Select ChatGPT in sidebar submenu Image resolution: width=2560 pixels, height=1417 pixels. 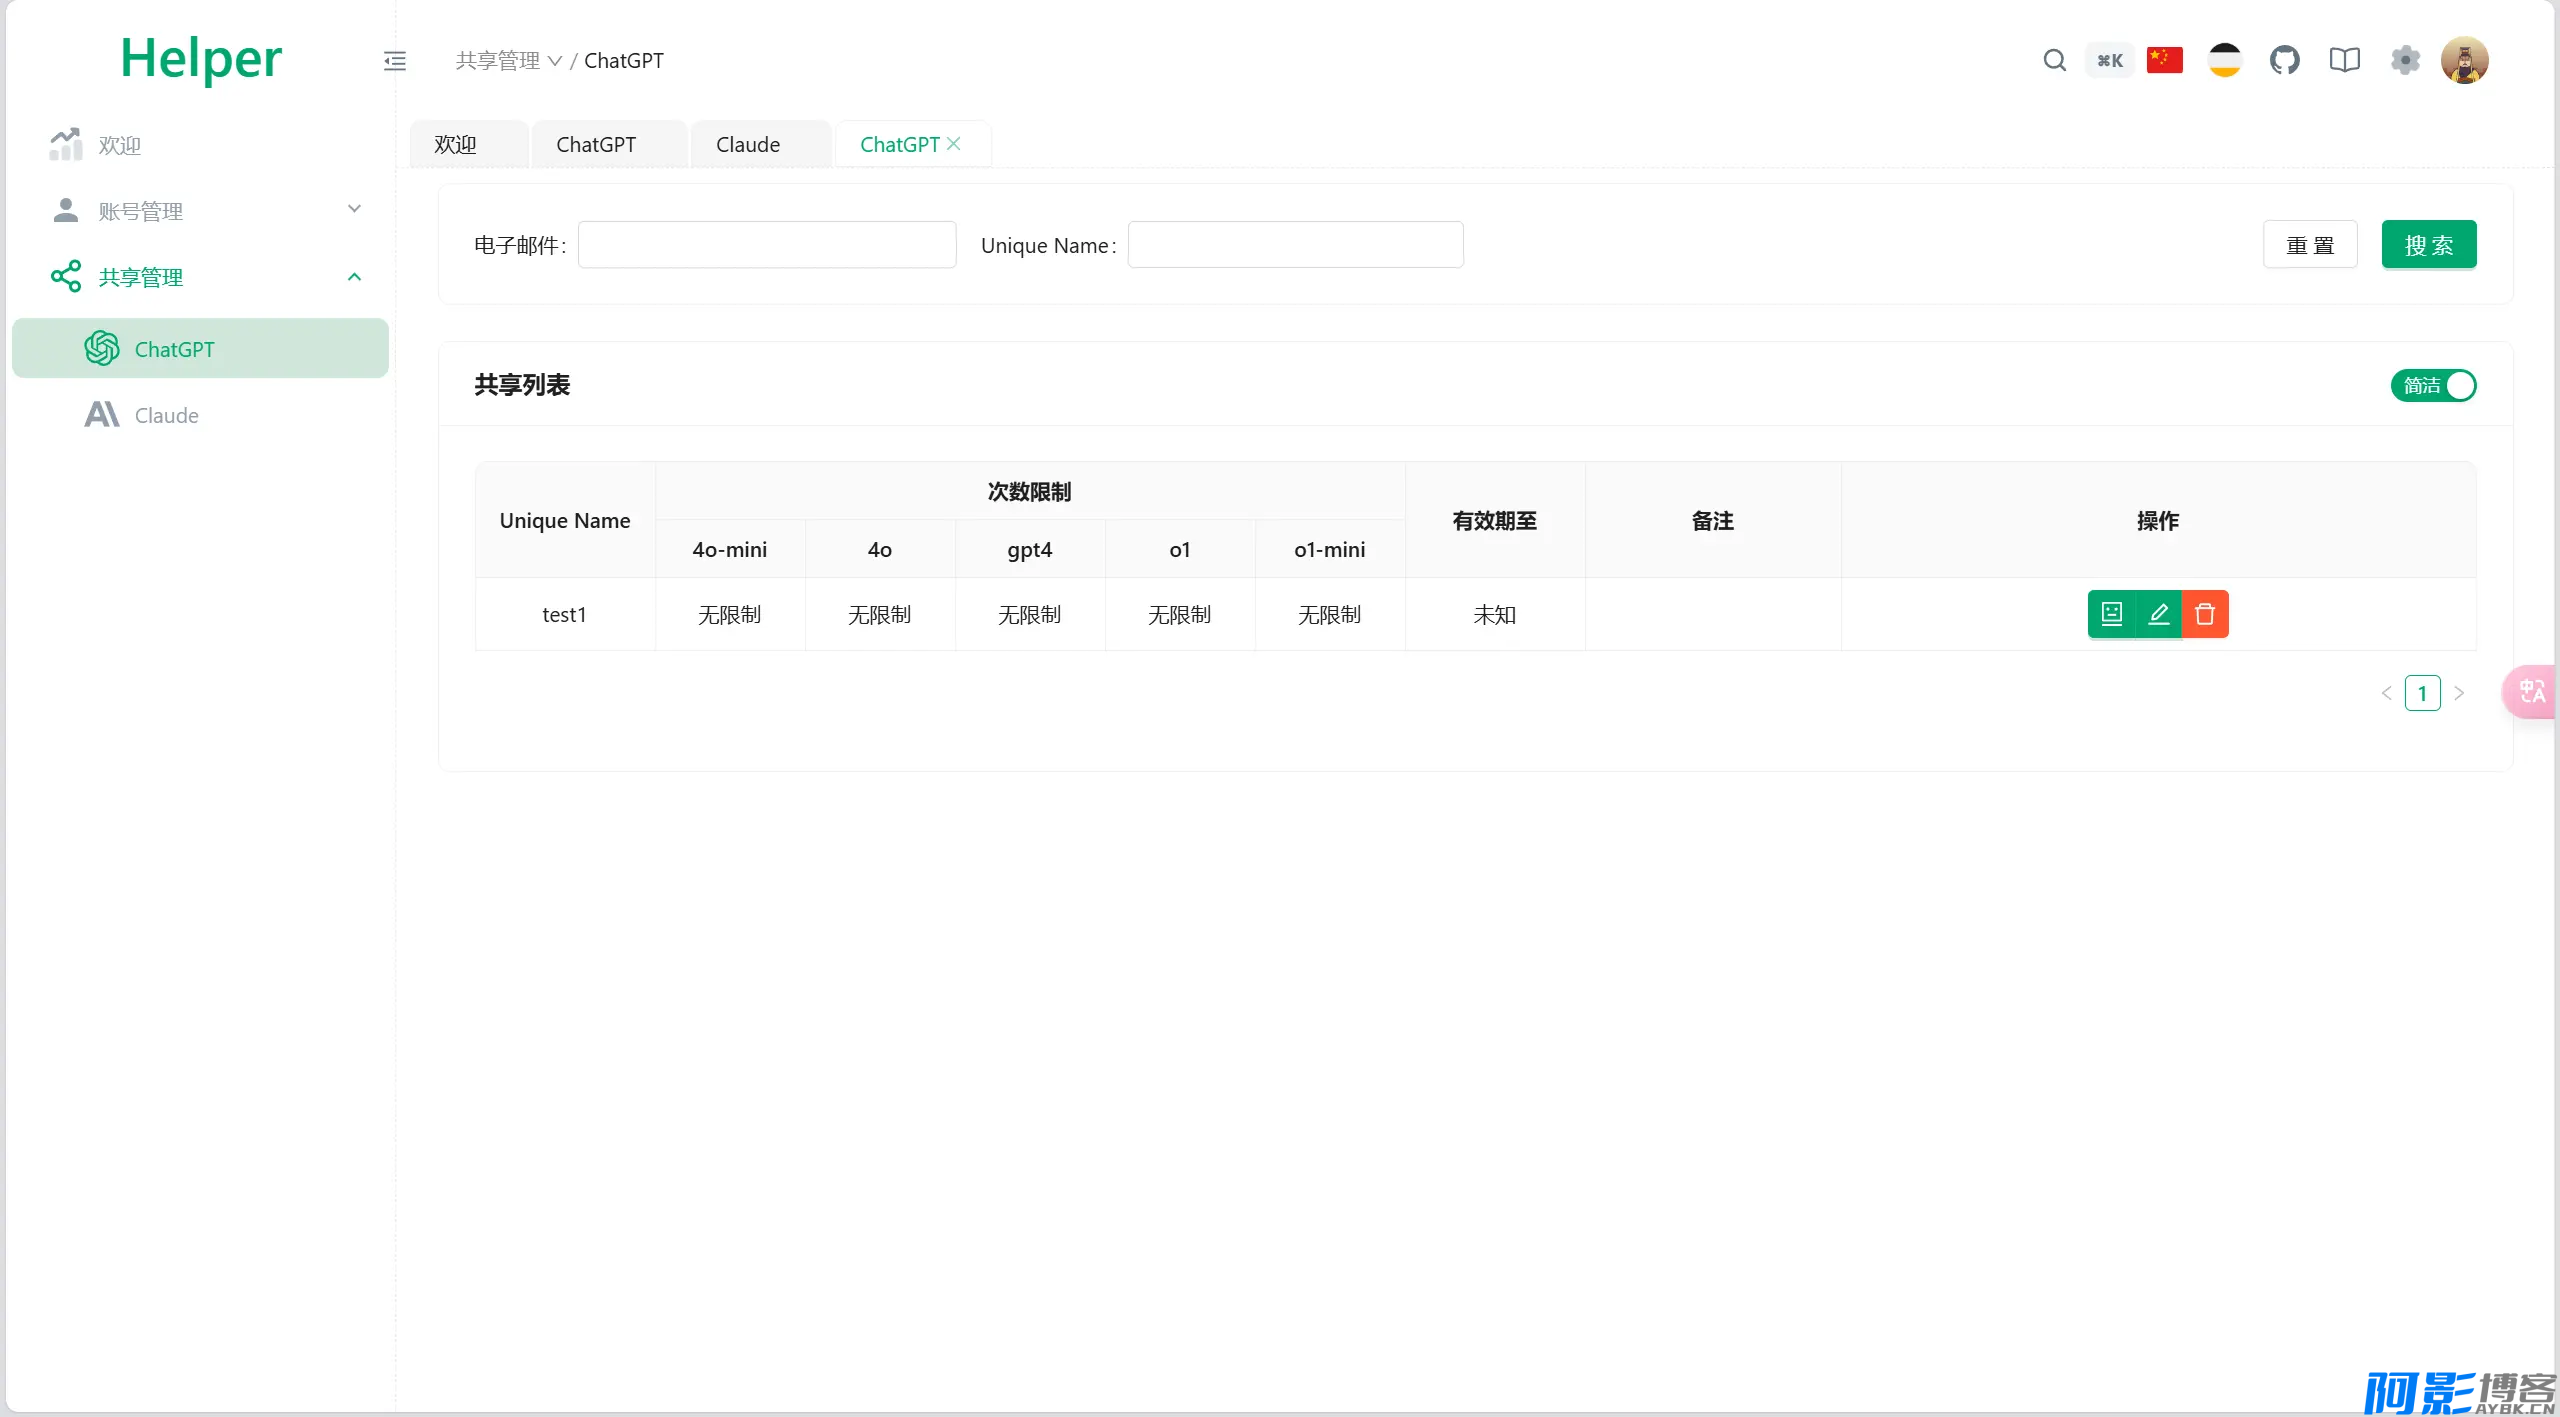tap(200, 349)
